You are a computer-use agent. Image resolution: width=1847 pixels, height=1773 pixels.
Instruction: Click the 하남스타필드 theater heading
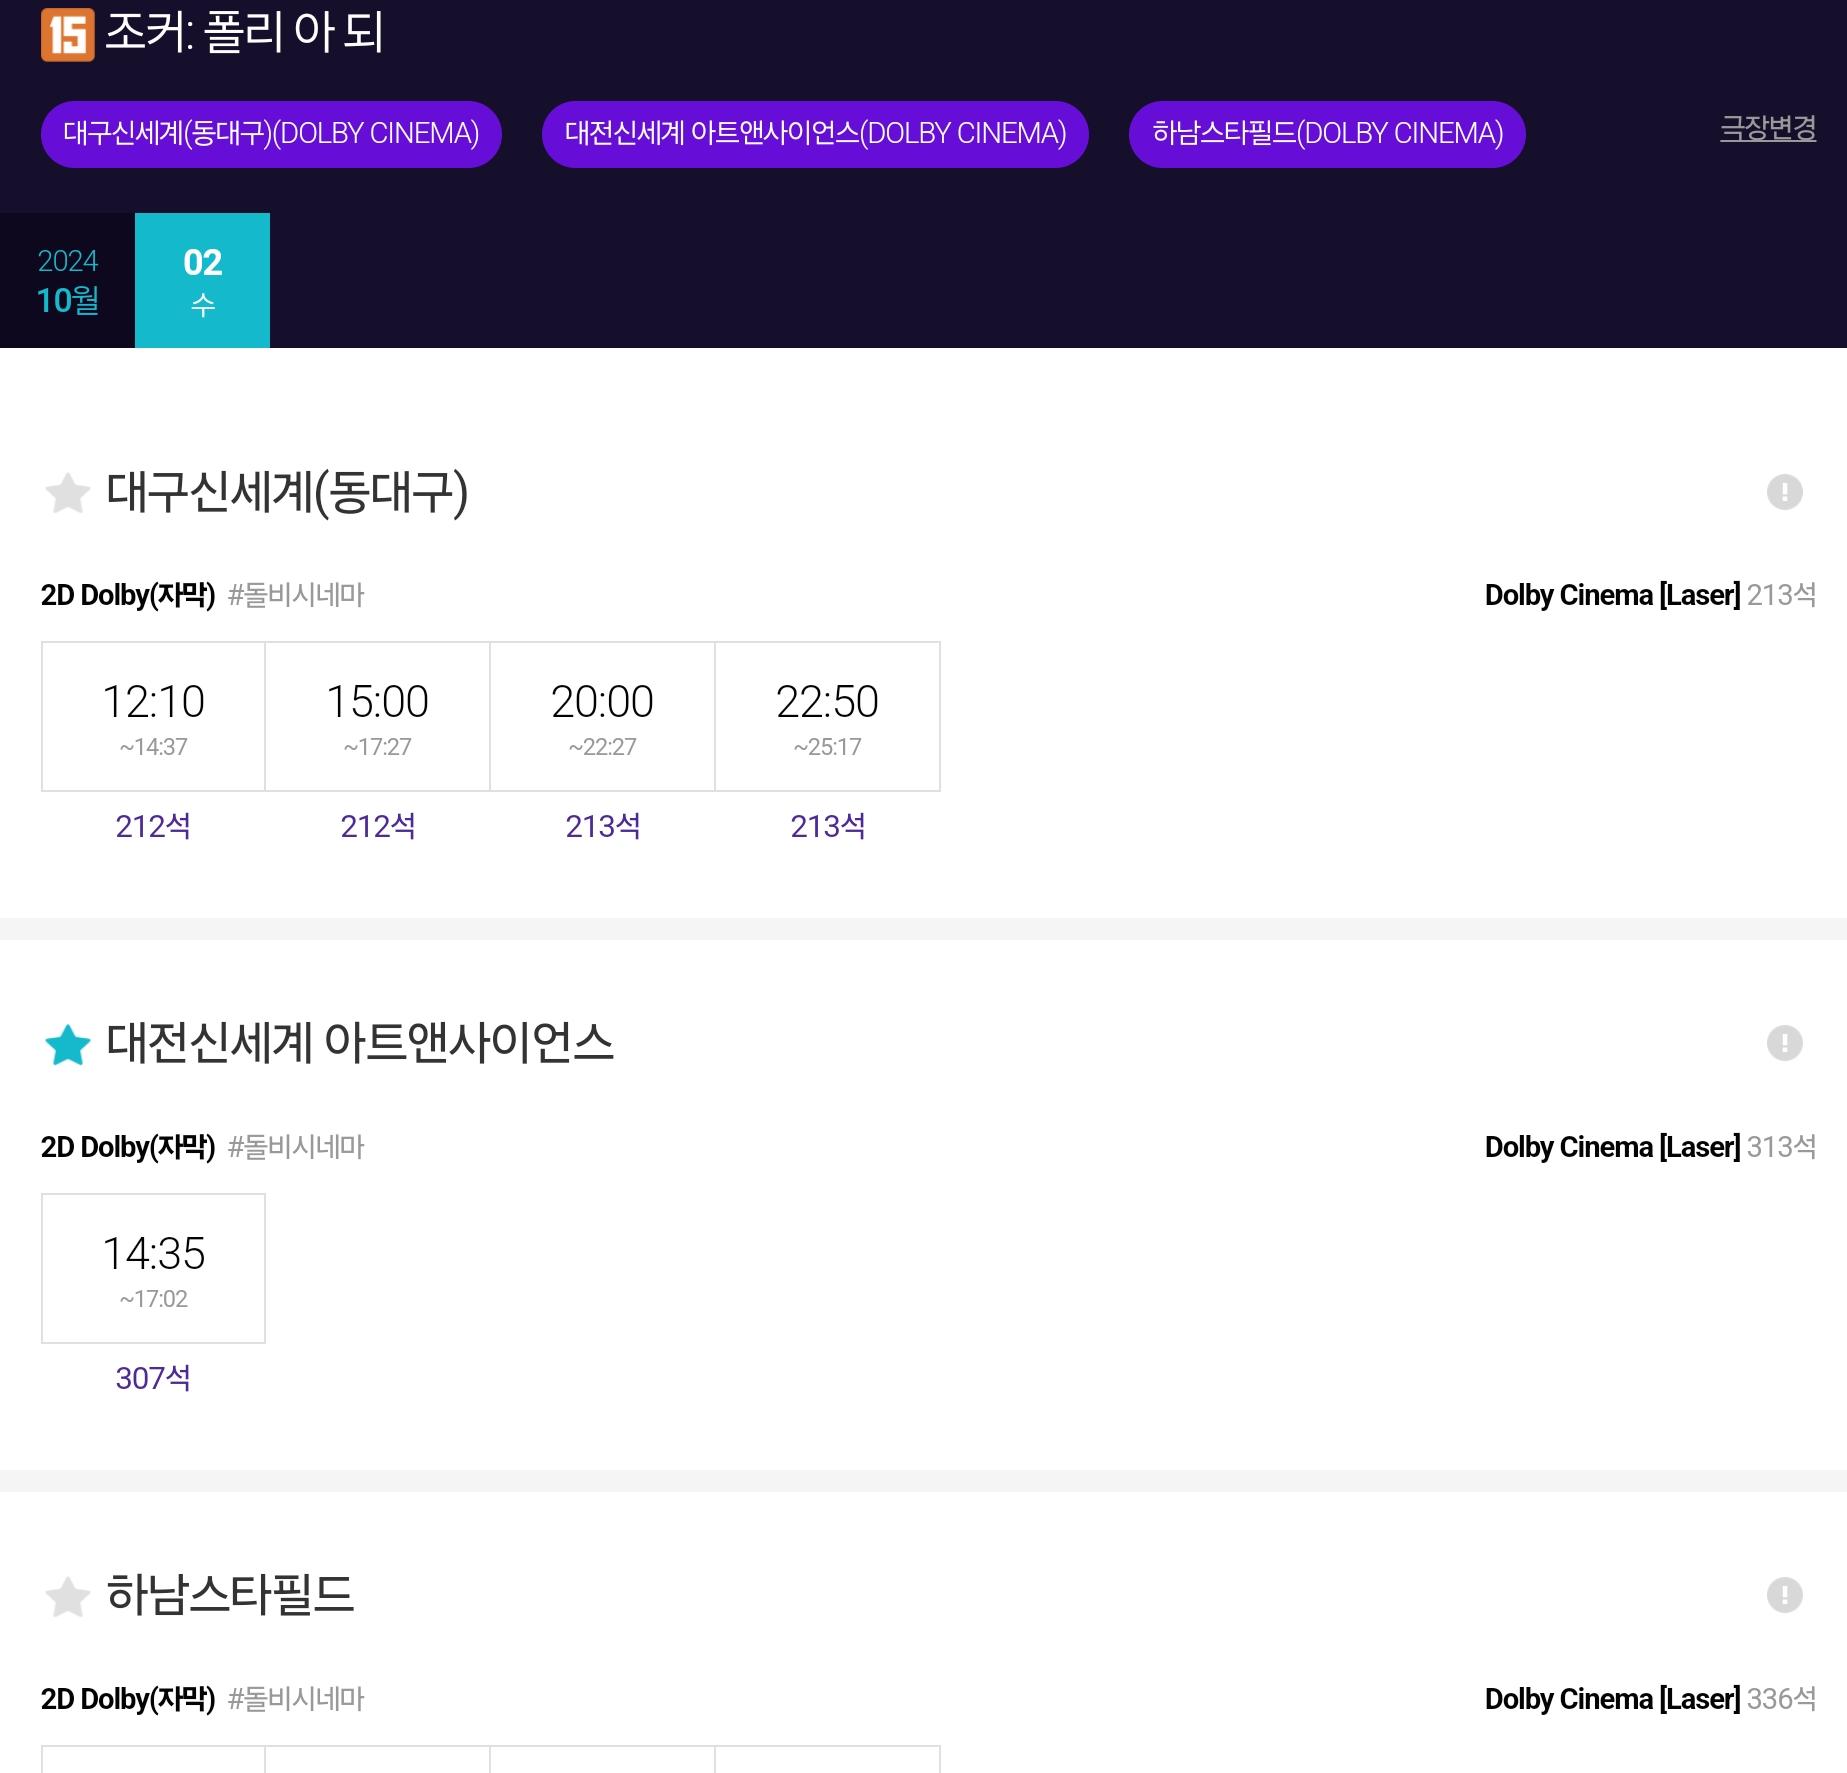pos(230,1595)
